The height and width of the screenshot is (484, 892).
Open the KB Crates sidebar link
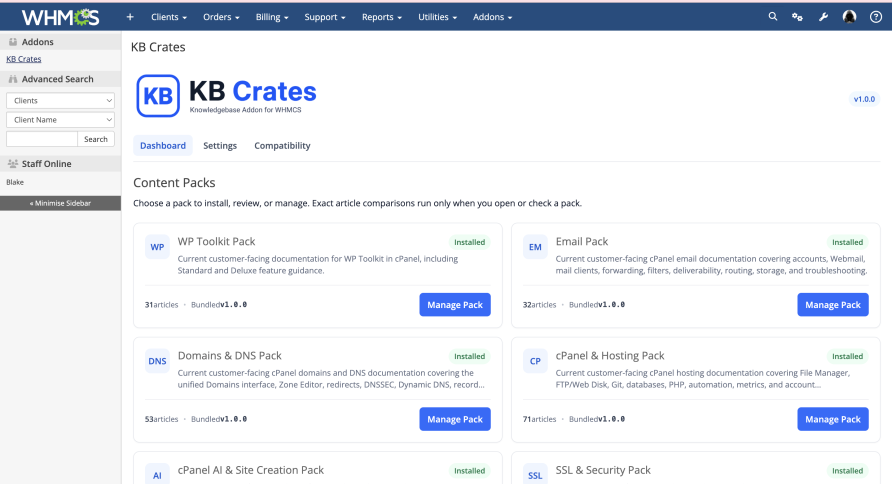coord(24,59)
